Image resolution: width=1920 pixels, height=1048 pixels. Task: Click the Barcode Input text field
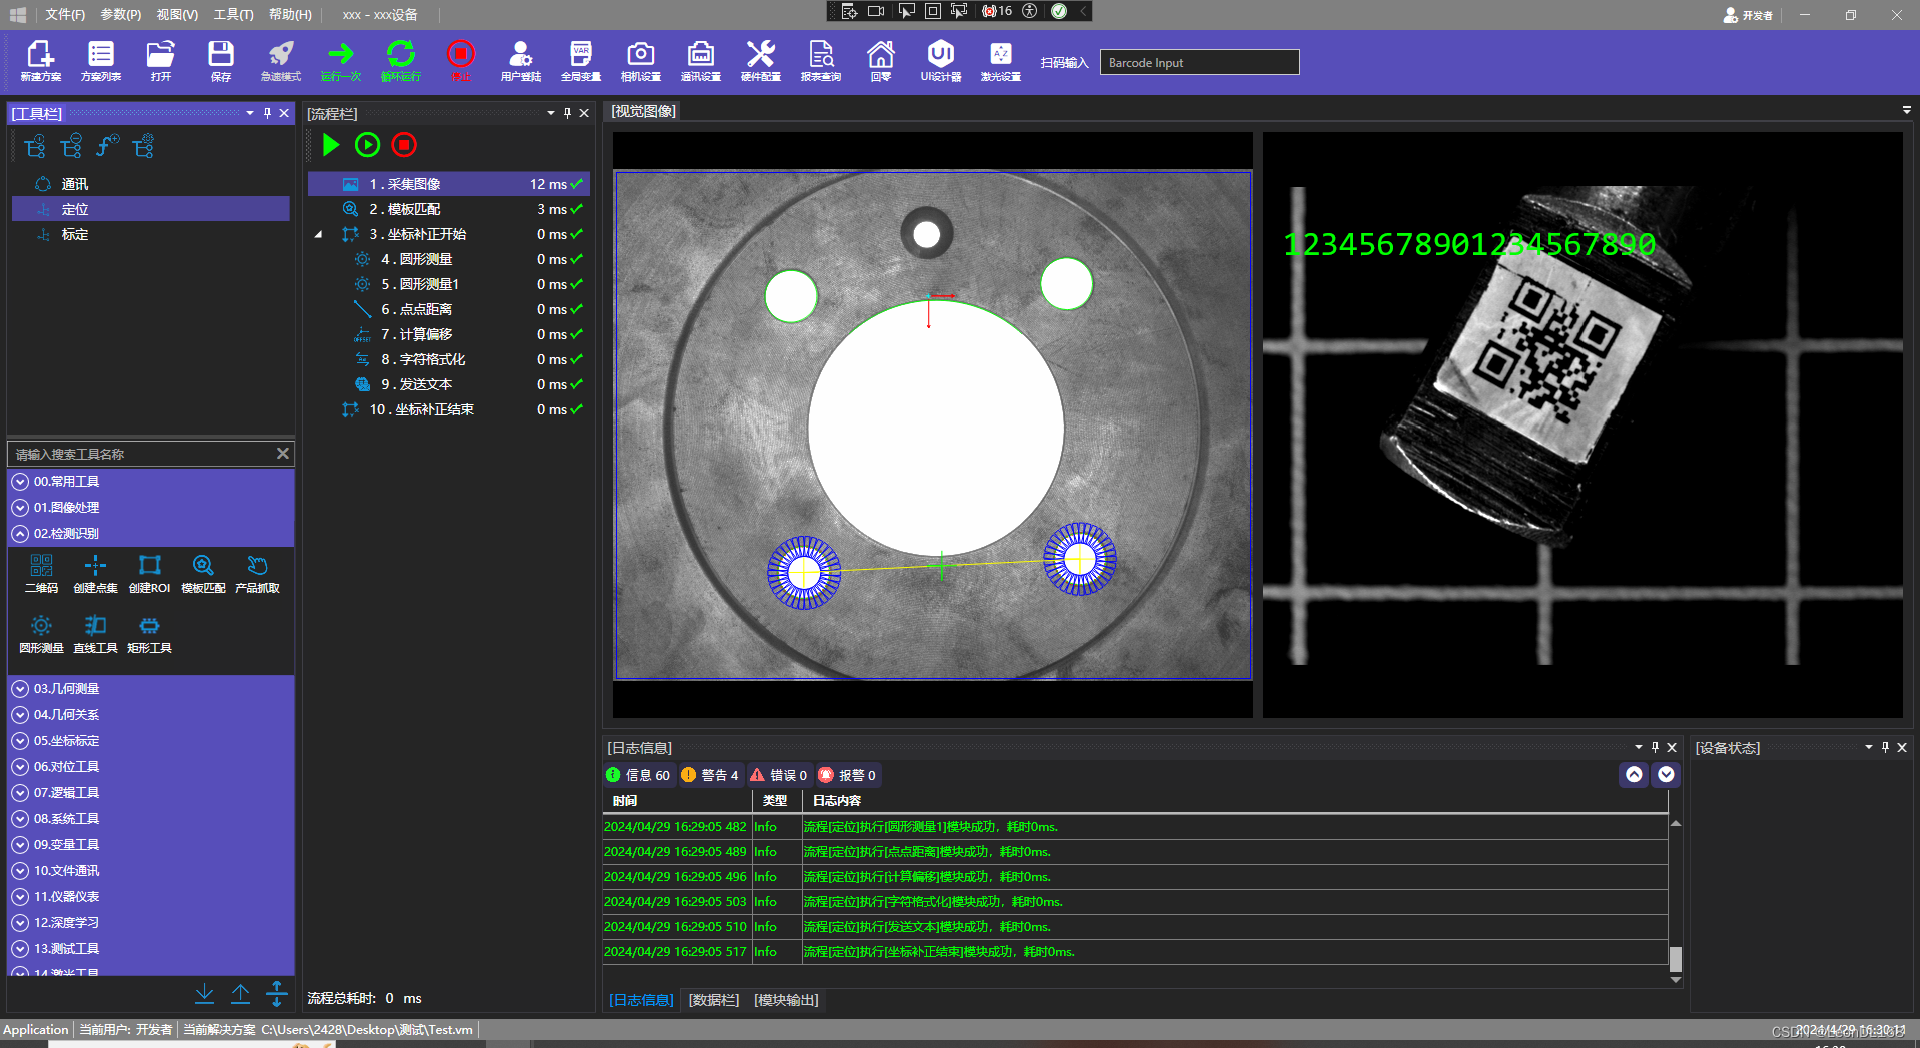[1197, 61]
